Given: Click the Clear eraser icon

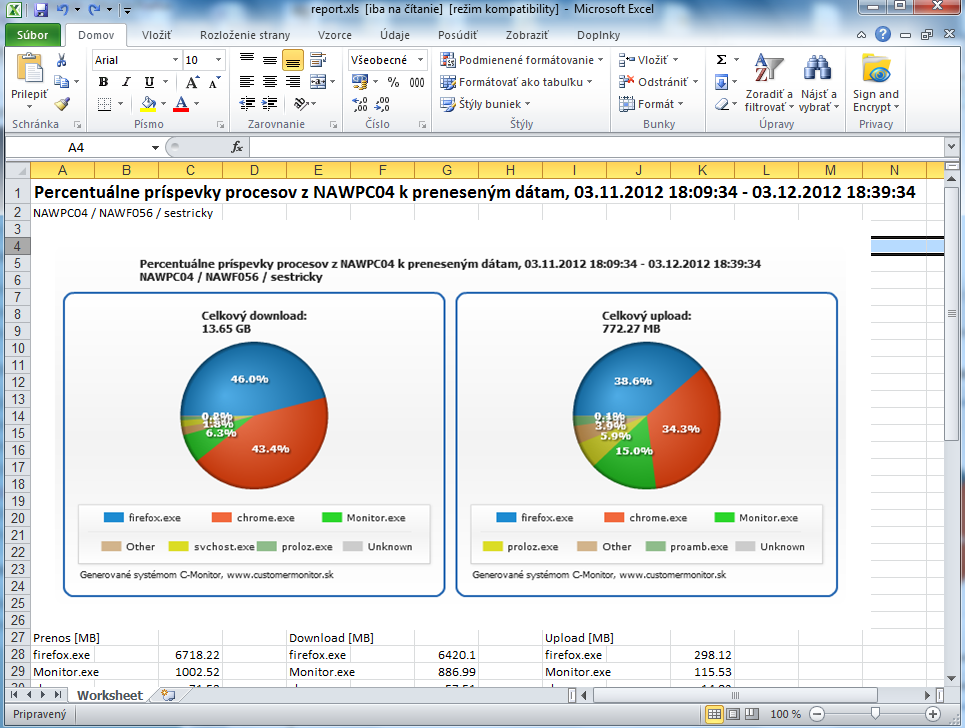Looking at the screenshot, I should 722,104.
